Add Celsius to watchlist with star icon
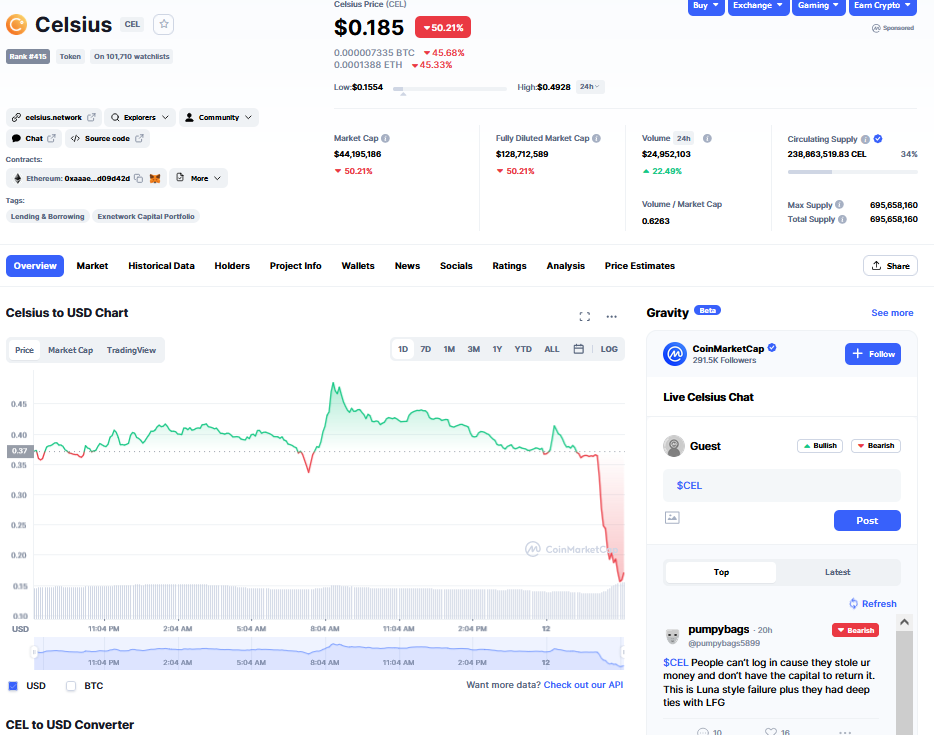The height and width of the screenshot is (735, 934). [x=164, y=24]
